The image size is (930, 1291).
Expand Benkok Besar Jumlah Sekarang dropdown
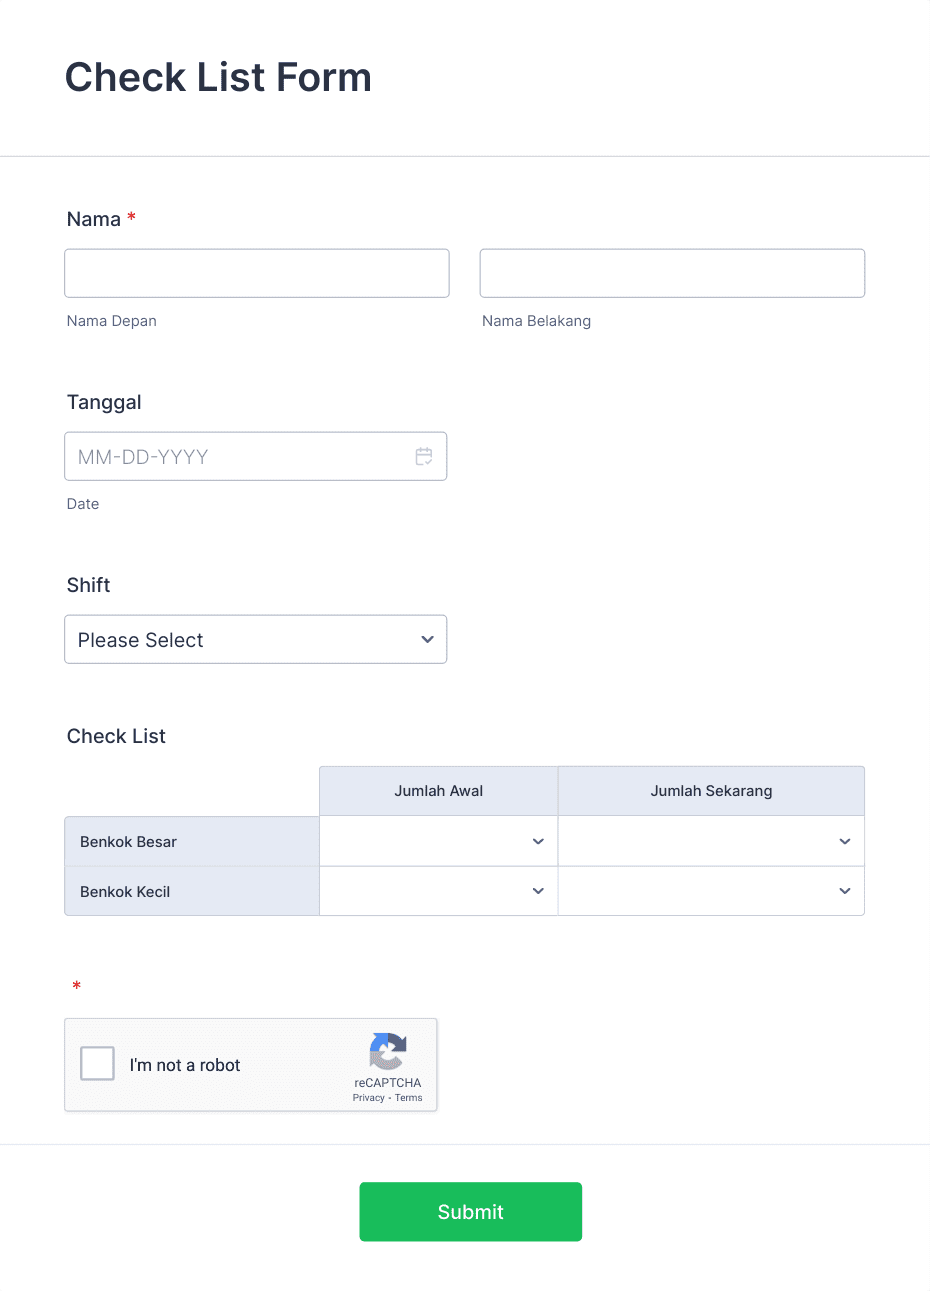[x=711, y=841]
